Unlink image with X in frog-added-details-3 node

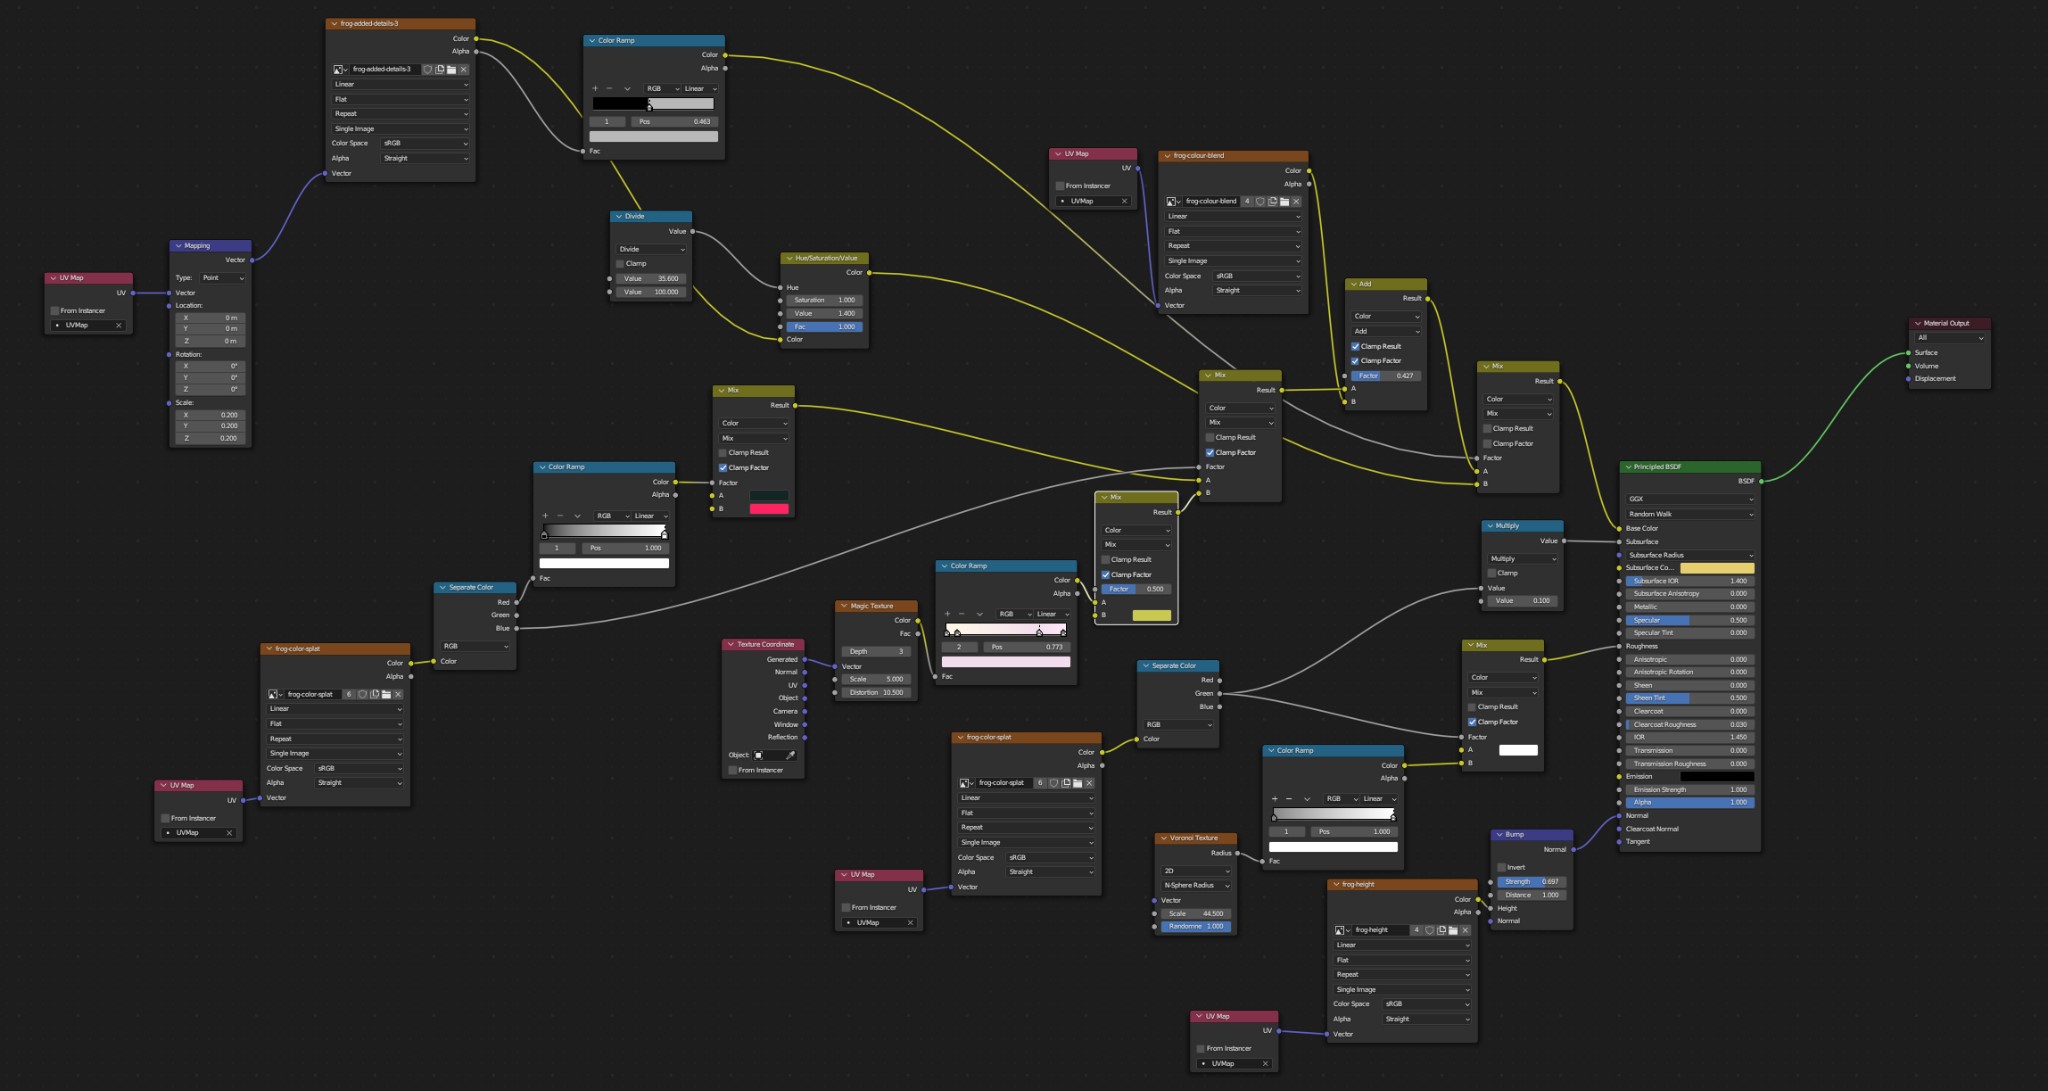click(x=464, y=69)
